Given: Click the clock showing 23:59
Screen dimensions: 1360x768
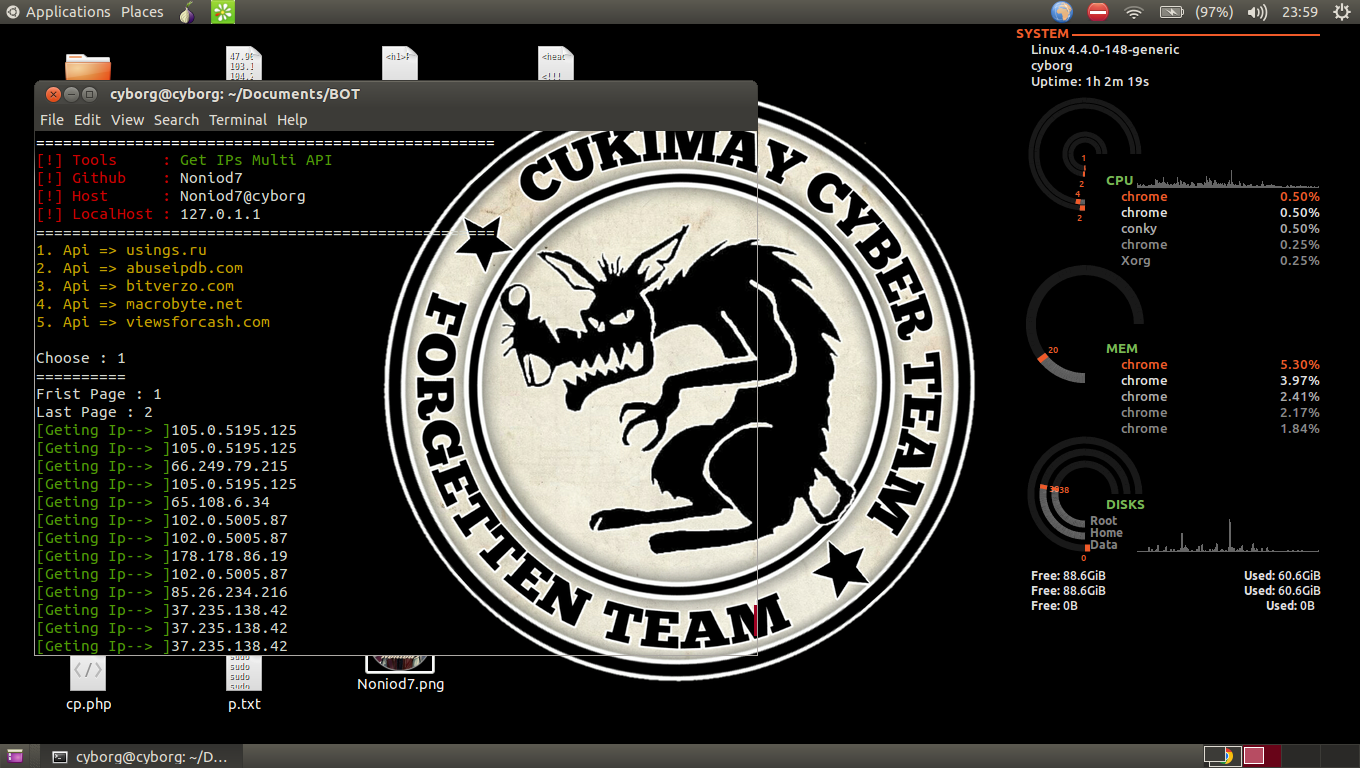Looking at the screenshot, I should pos(1299,12).
